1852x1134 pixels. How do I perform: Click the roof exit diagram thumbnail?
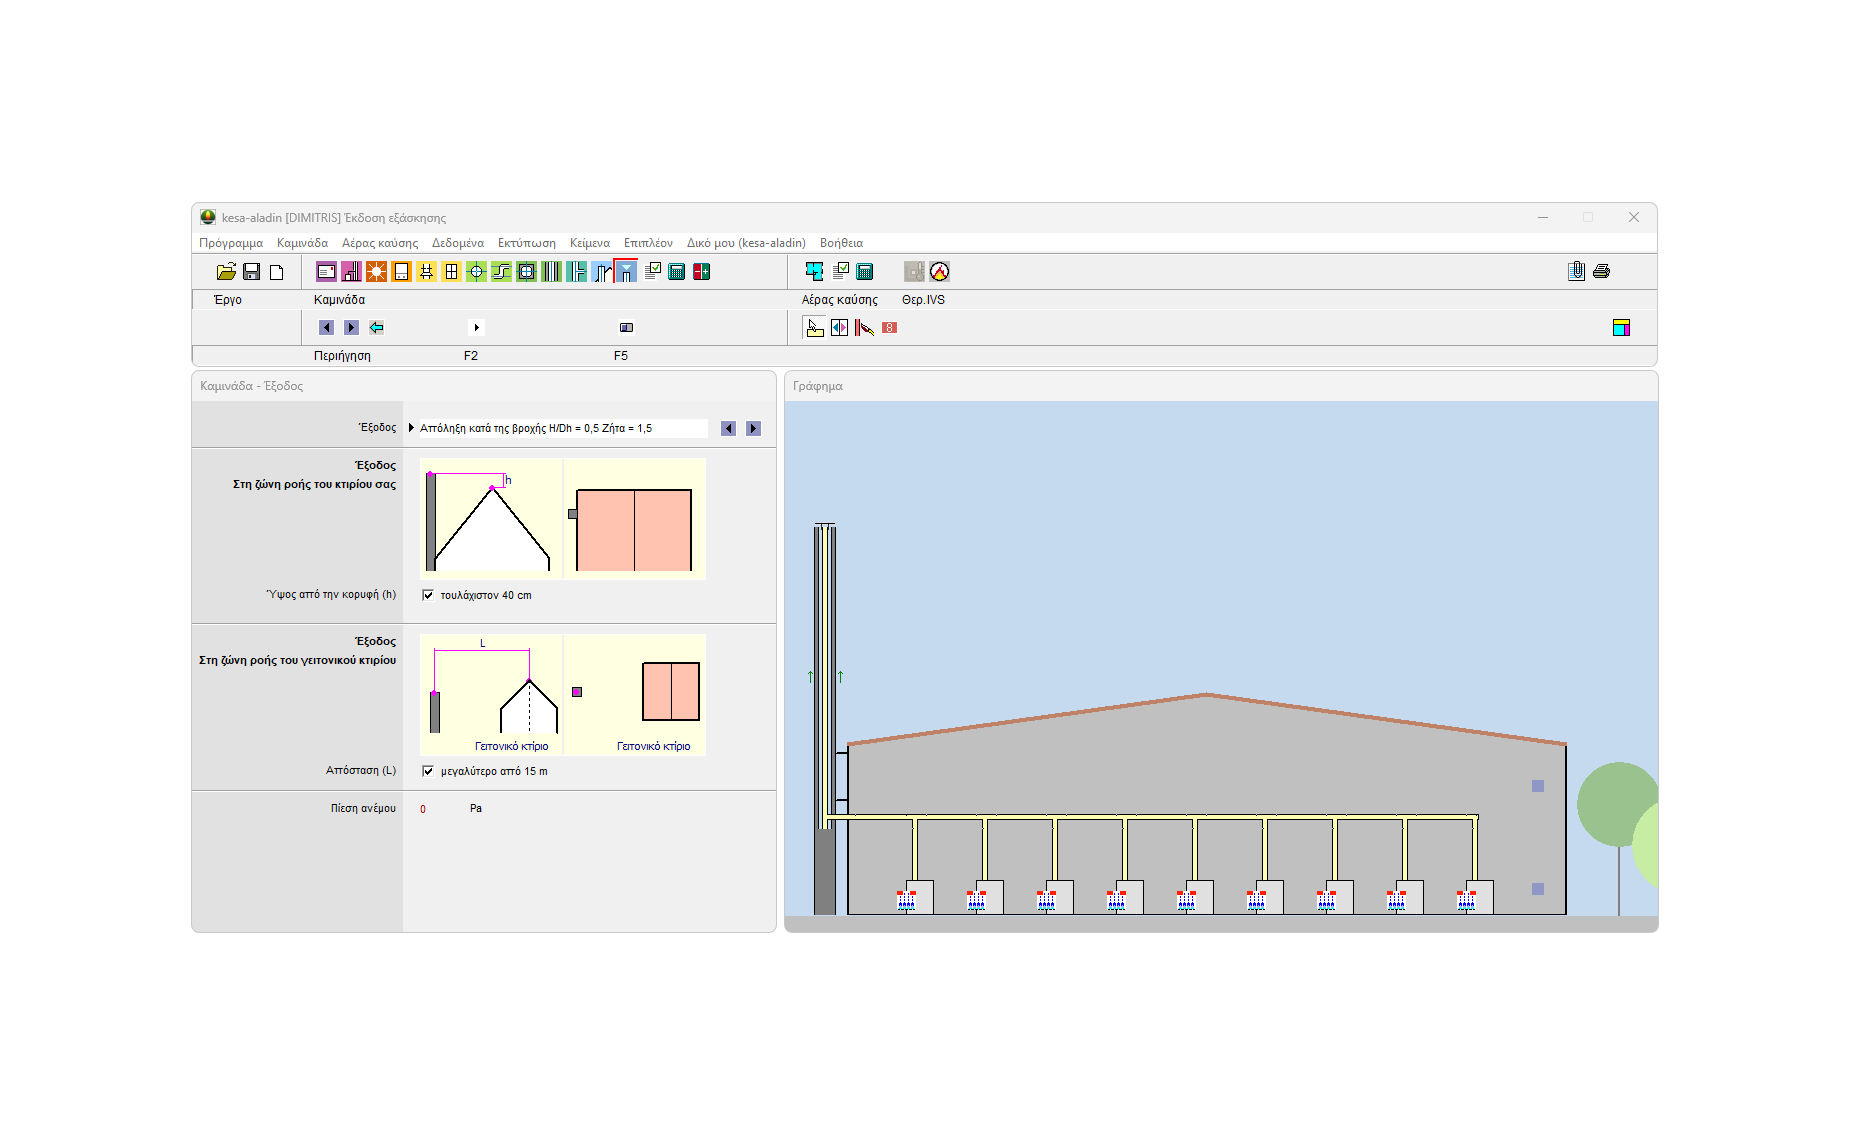491,519
